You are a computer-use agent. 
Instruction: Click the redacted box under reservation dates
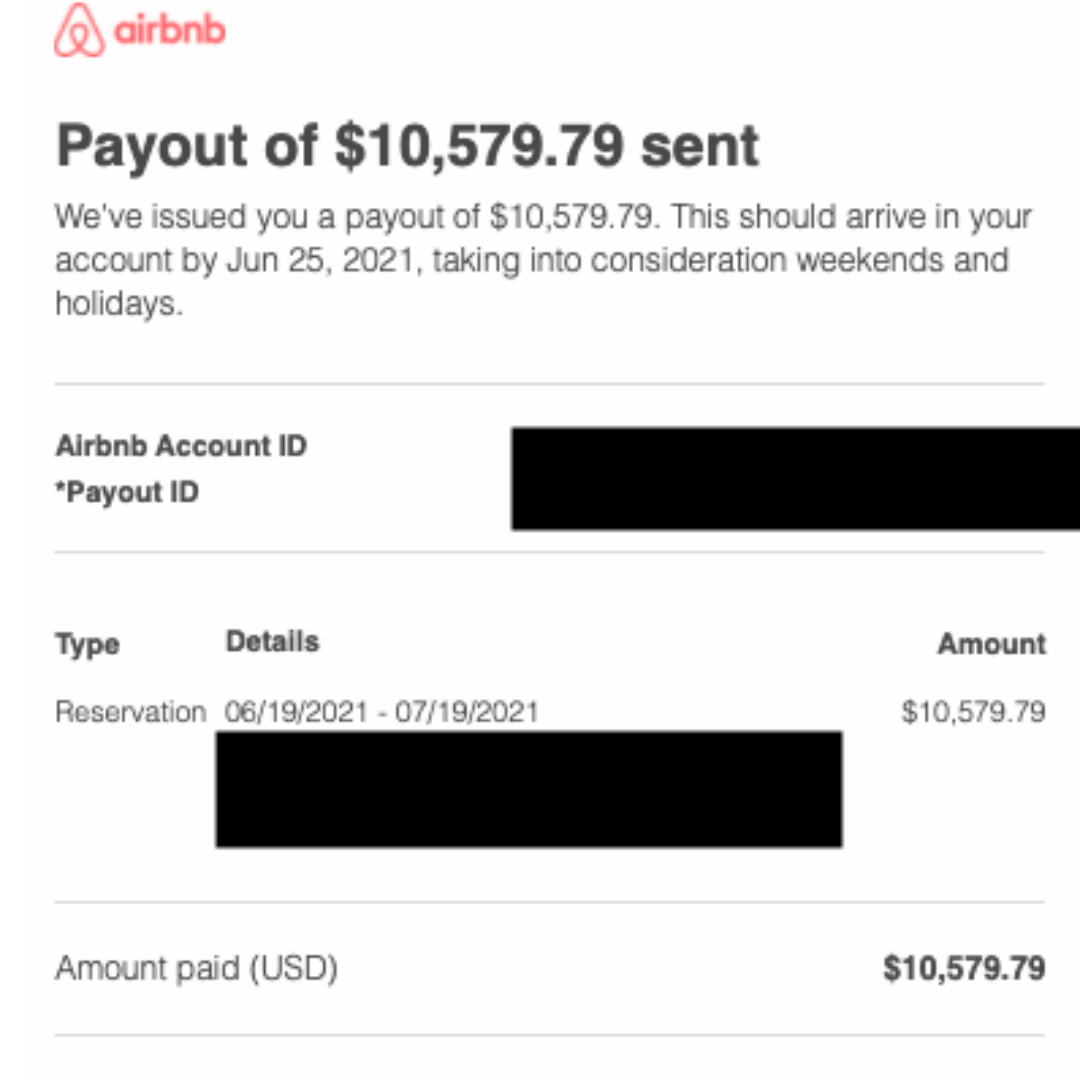(x=528, y=789)
